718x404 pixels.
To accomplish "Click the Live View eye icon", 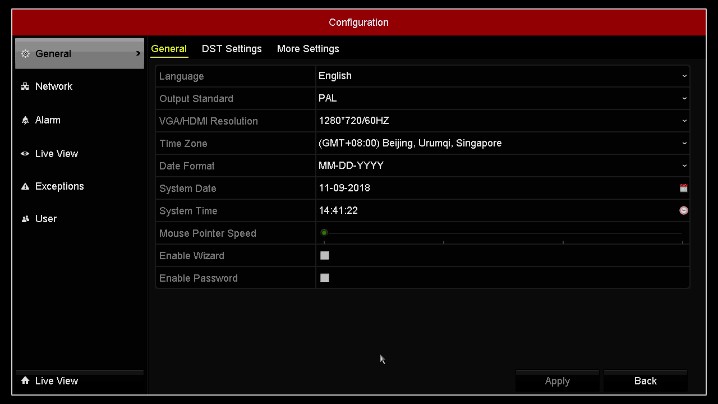I will 25,154.
